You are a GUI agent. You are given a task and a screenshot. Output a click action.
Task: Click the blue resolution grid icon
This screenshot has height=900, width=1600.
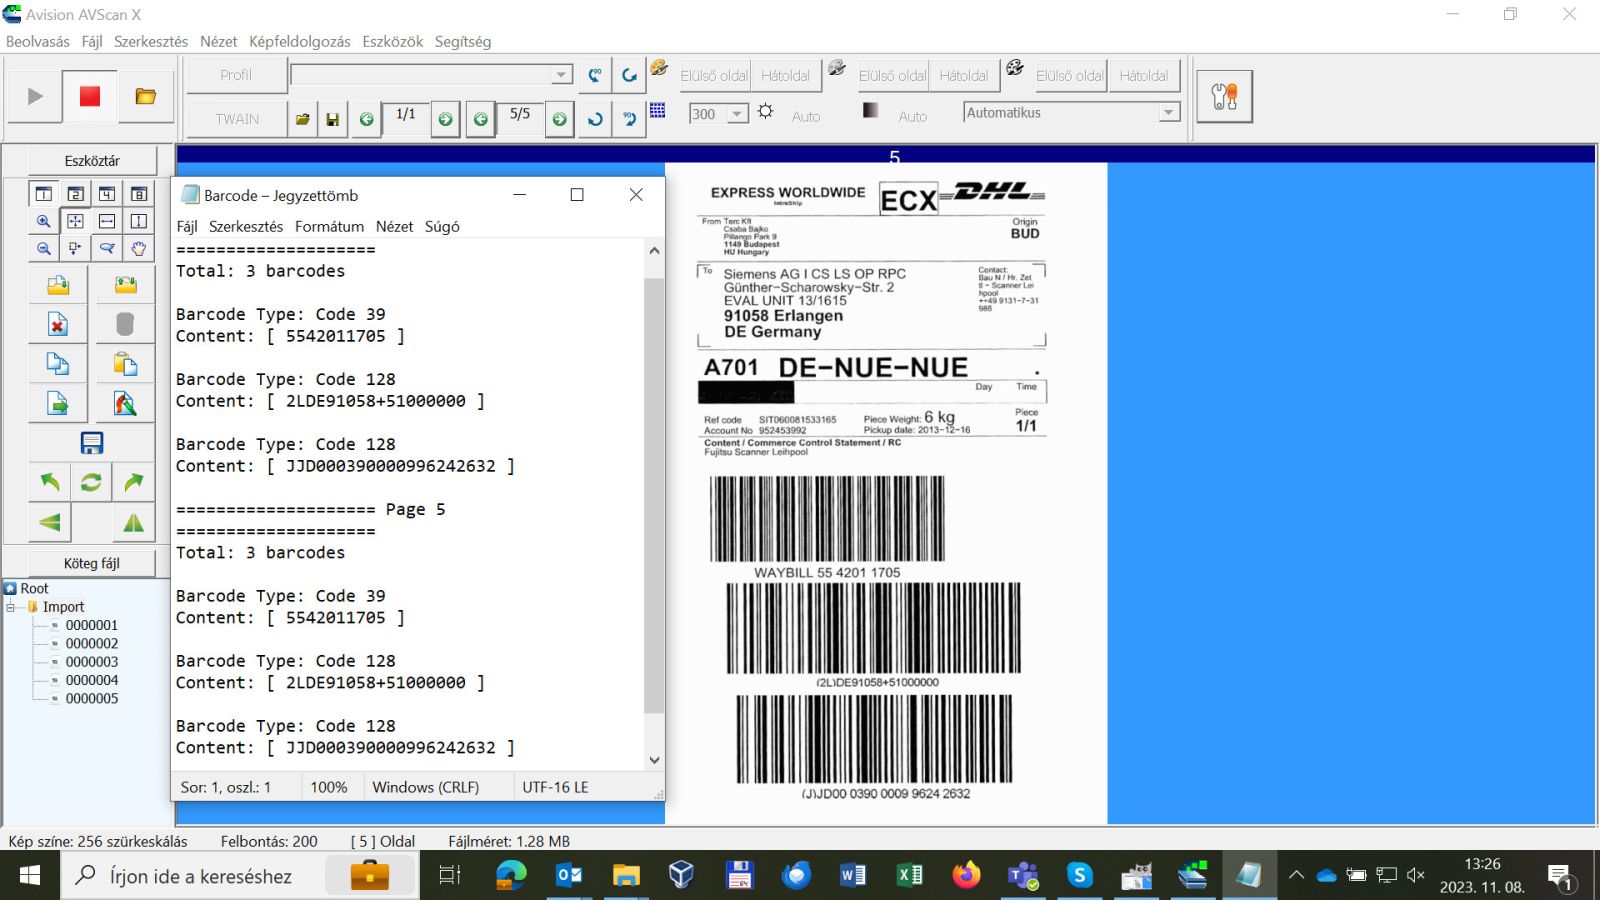coord(658,111)
